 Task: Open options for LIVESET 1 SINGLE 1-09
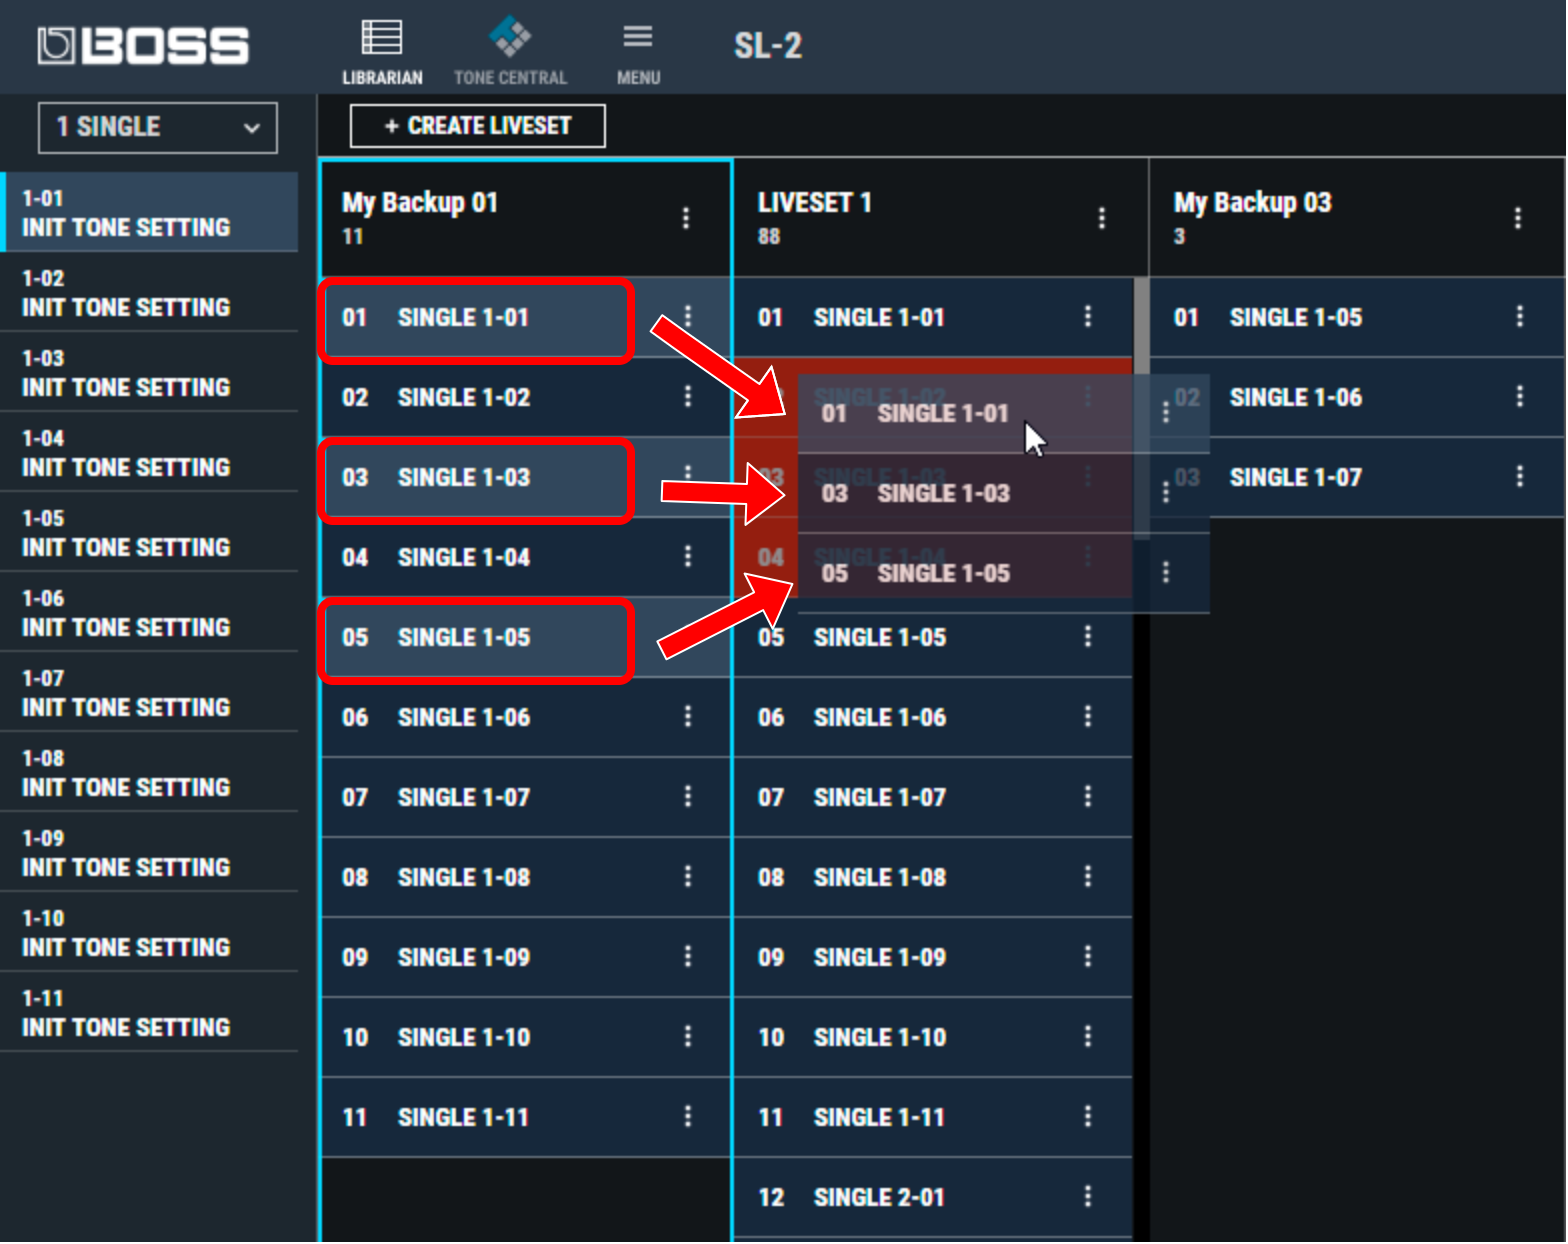click(1088, 957)
